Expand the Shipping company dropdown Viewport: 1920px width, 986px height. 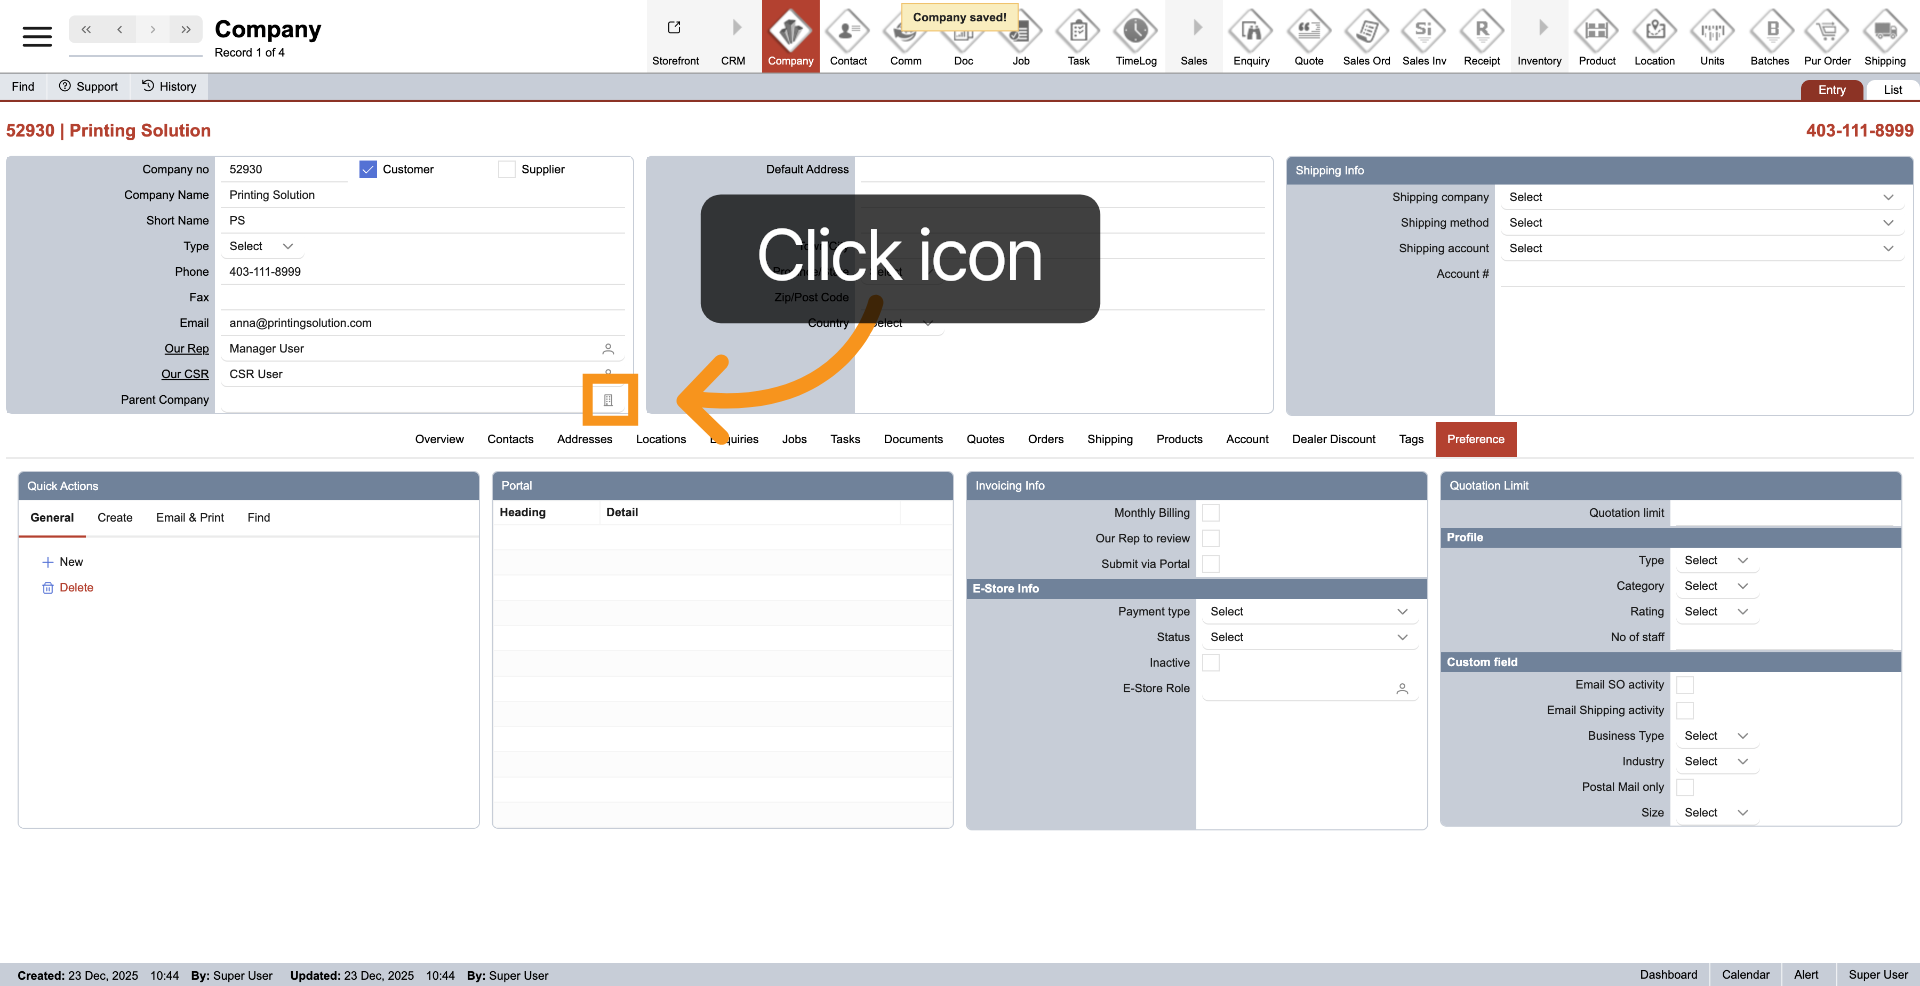[1699, 198]
